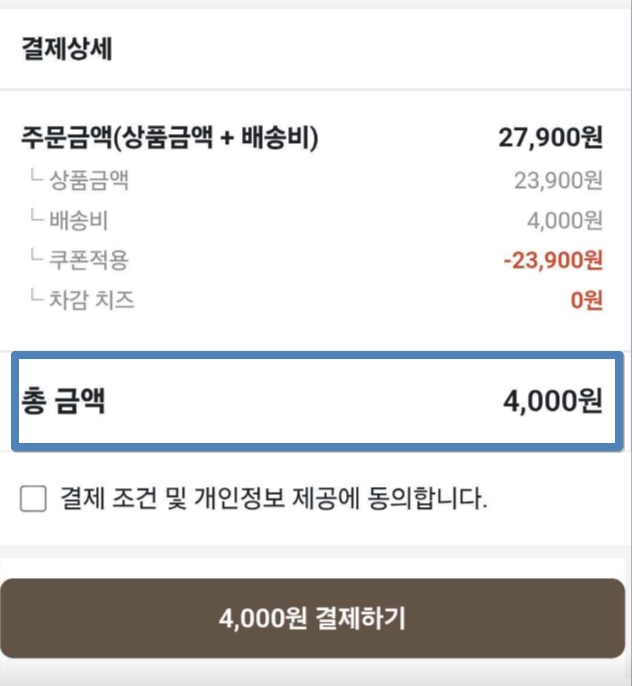Viewport: 632px width, 686px height.
Task: Select the 차감 치즈 row label
Action: (91, 299)
